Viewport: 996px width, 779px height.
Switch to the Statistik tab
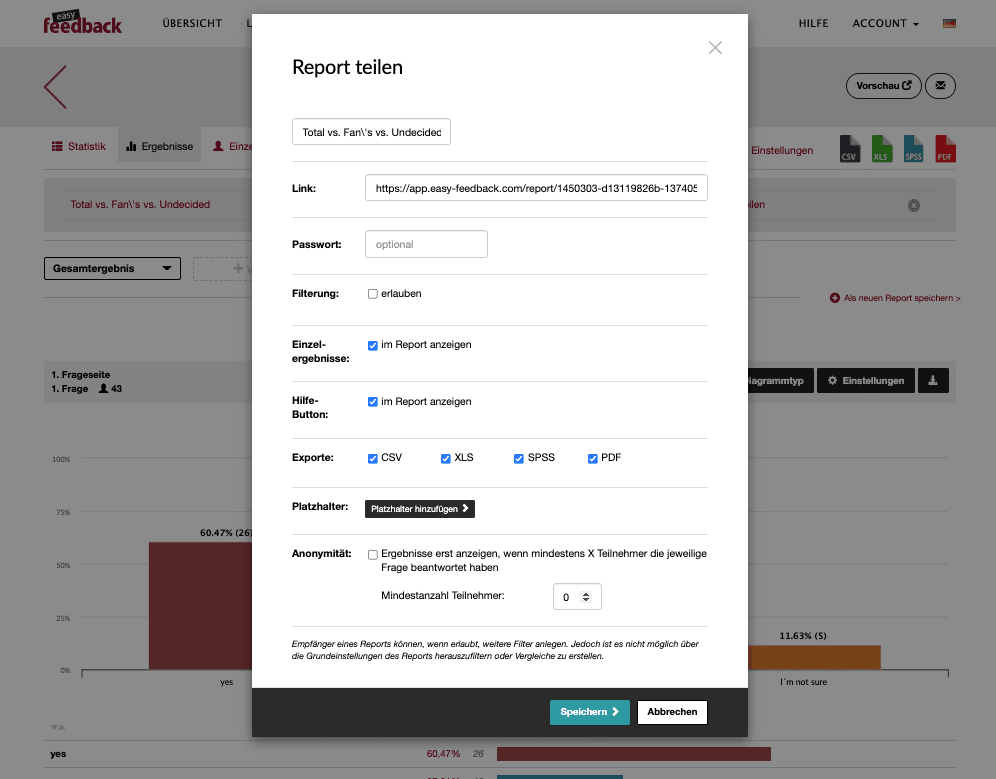click(x=79, y=145)
